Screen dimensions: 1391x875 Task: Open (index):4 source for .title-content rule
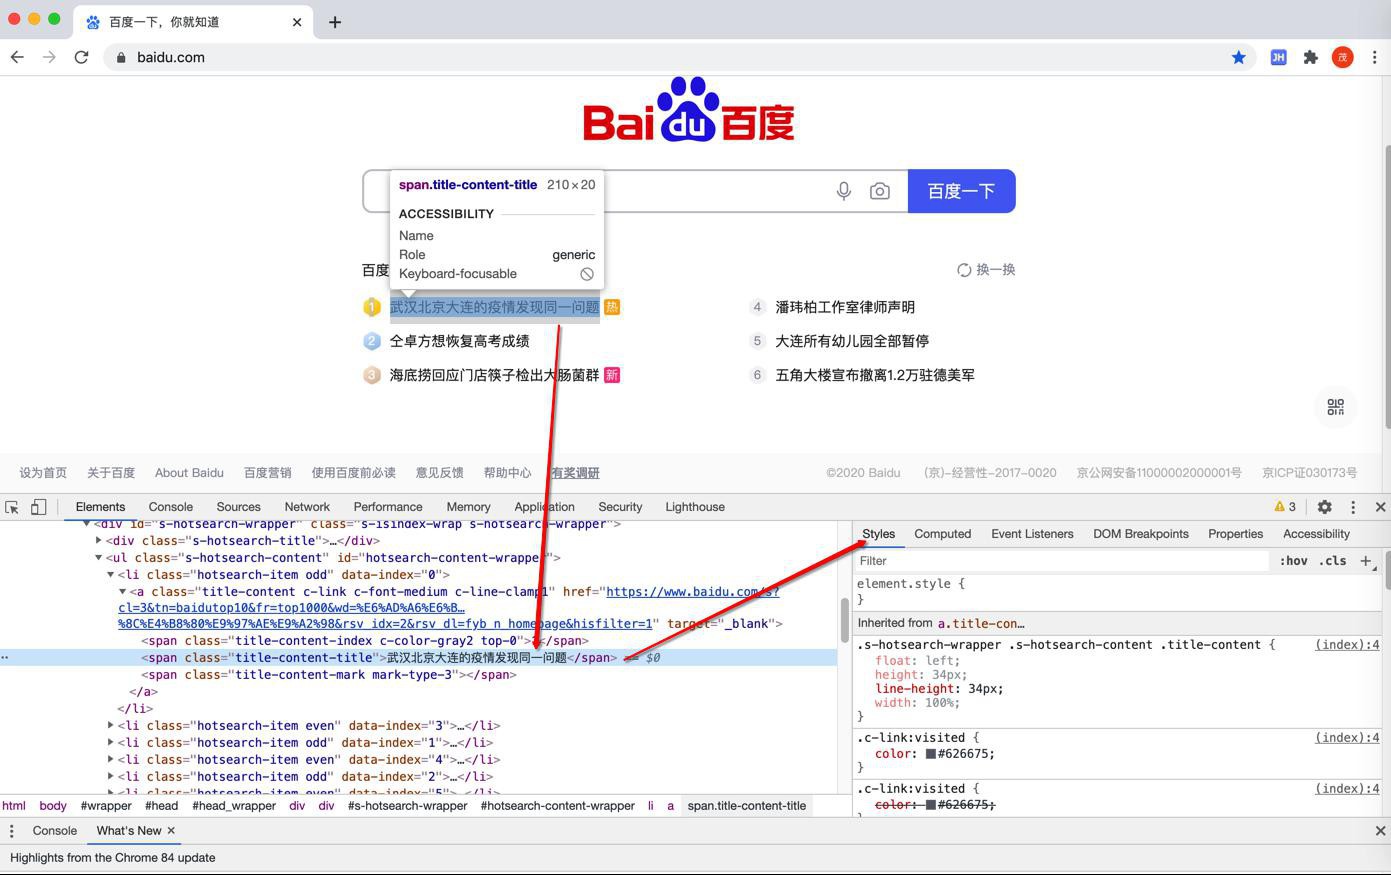click(1347, 645)
